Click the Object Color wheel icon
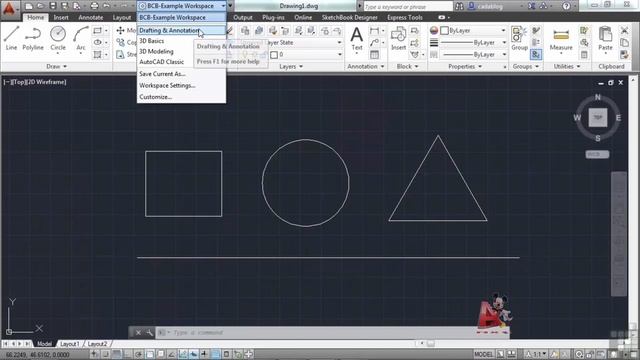The height and width of the screenshot is (360, 640). coord(433,31)
